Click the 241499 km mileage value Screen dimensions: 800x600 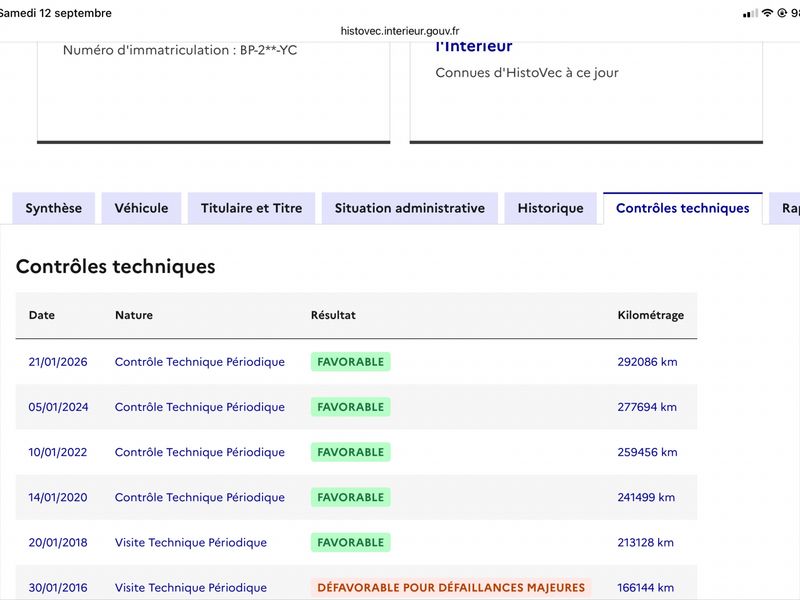646,497
